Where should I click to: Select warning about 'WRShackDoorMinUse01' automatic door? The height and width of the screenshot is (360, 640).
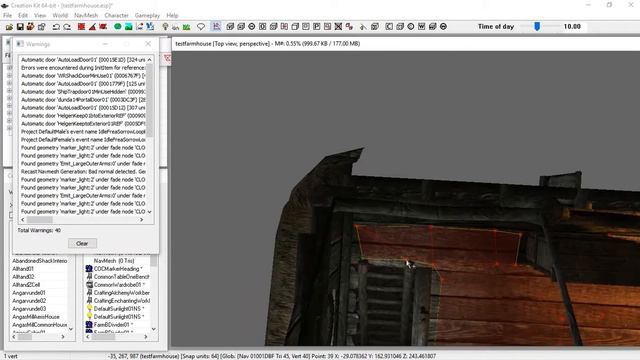click(x=83, y=76)
